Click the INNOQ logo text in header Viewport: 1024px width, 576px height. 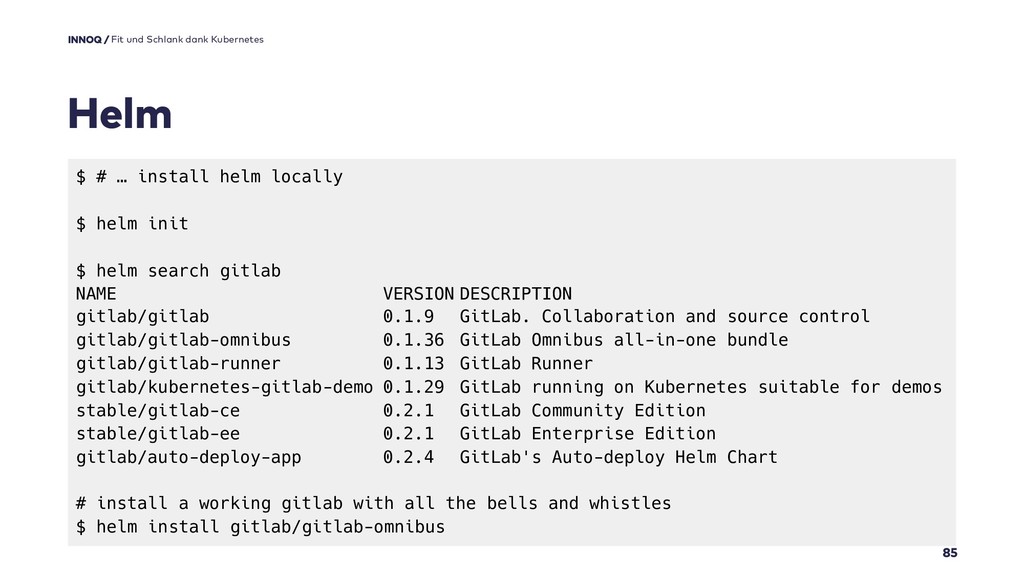(85, 39)
